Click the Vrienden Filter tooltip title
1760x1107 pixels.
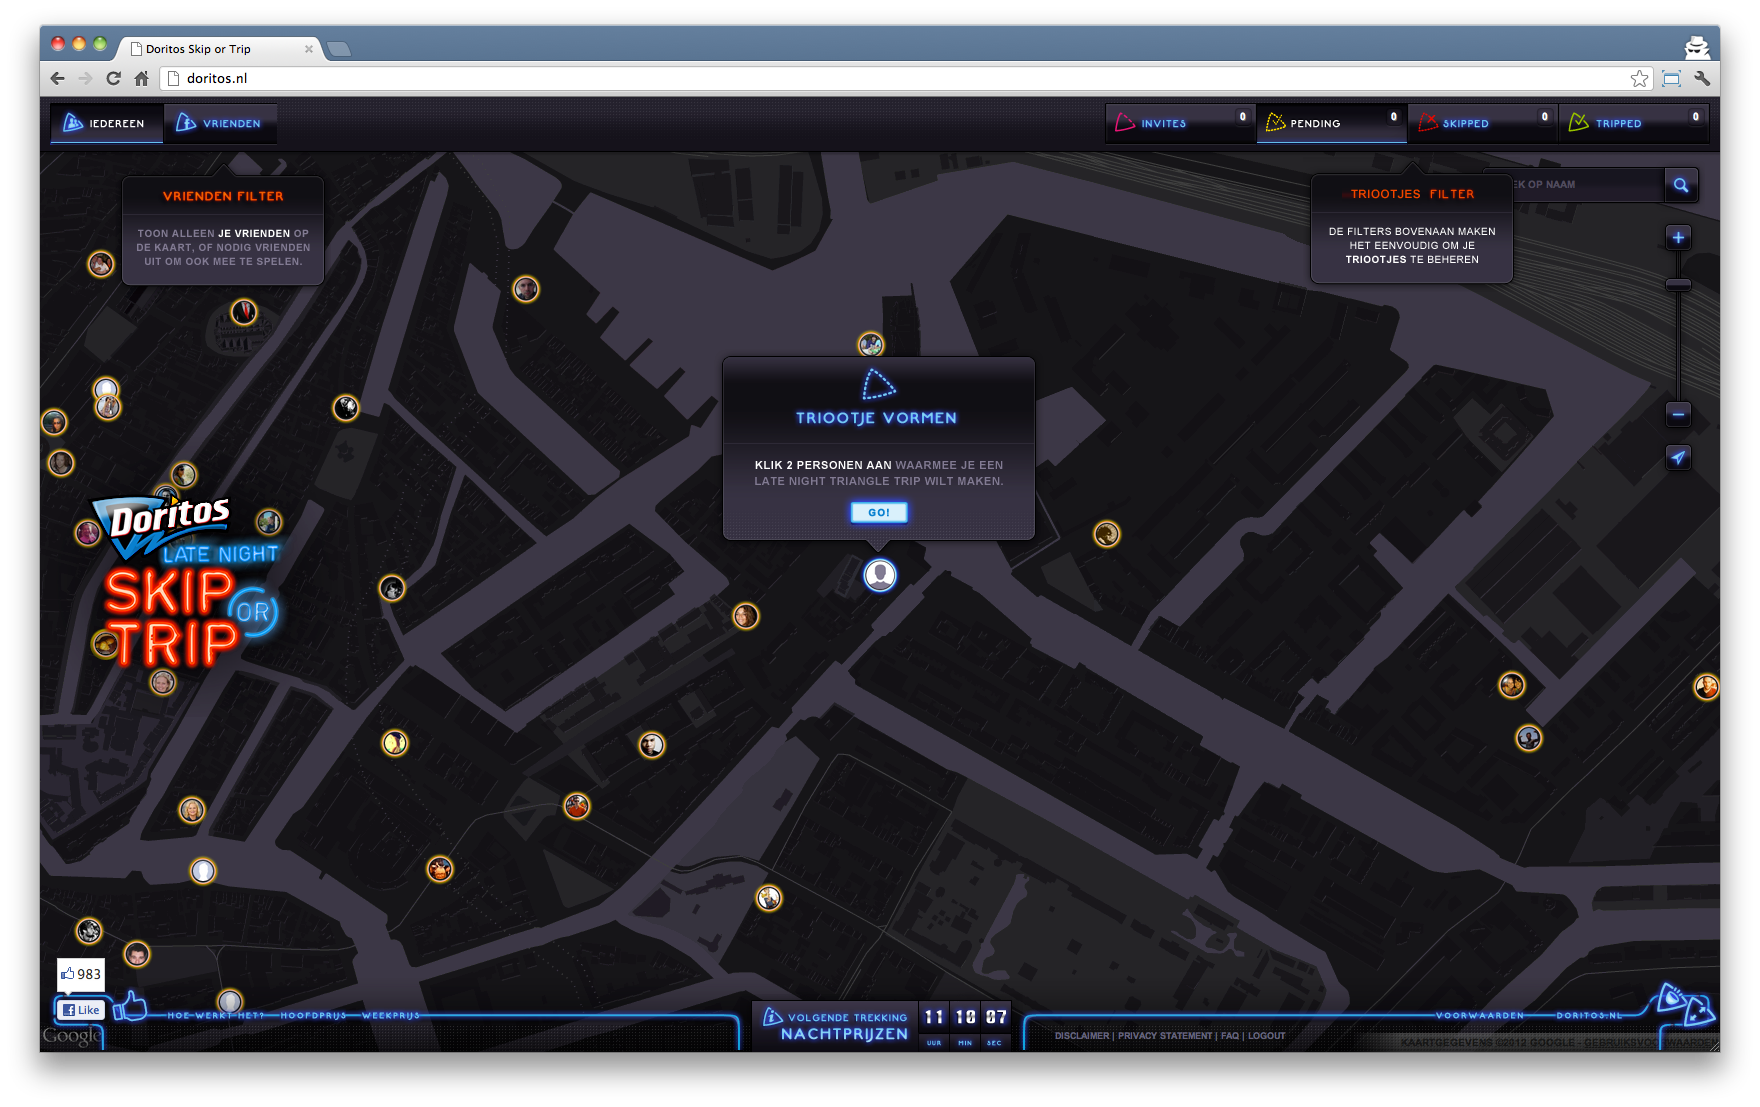coord(223,196)
